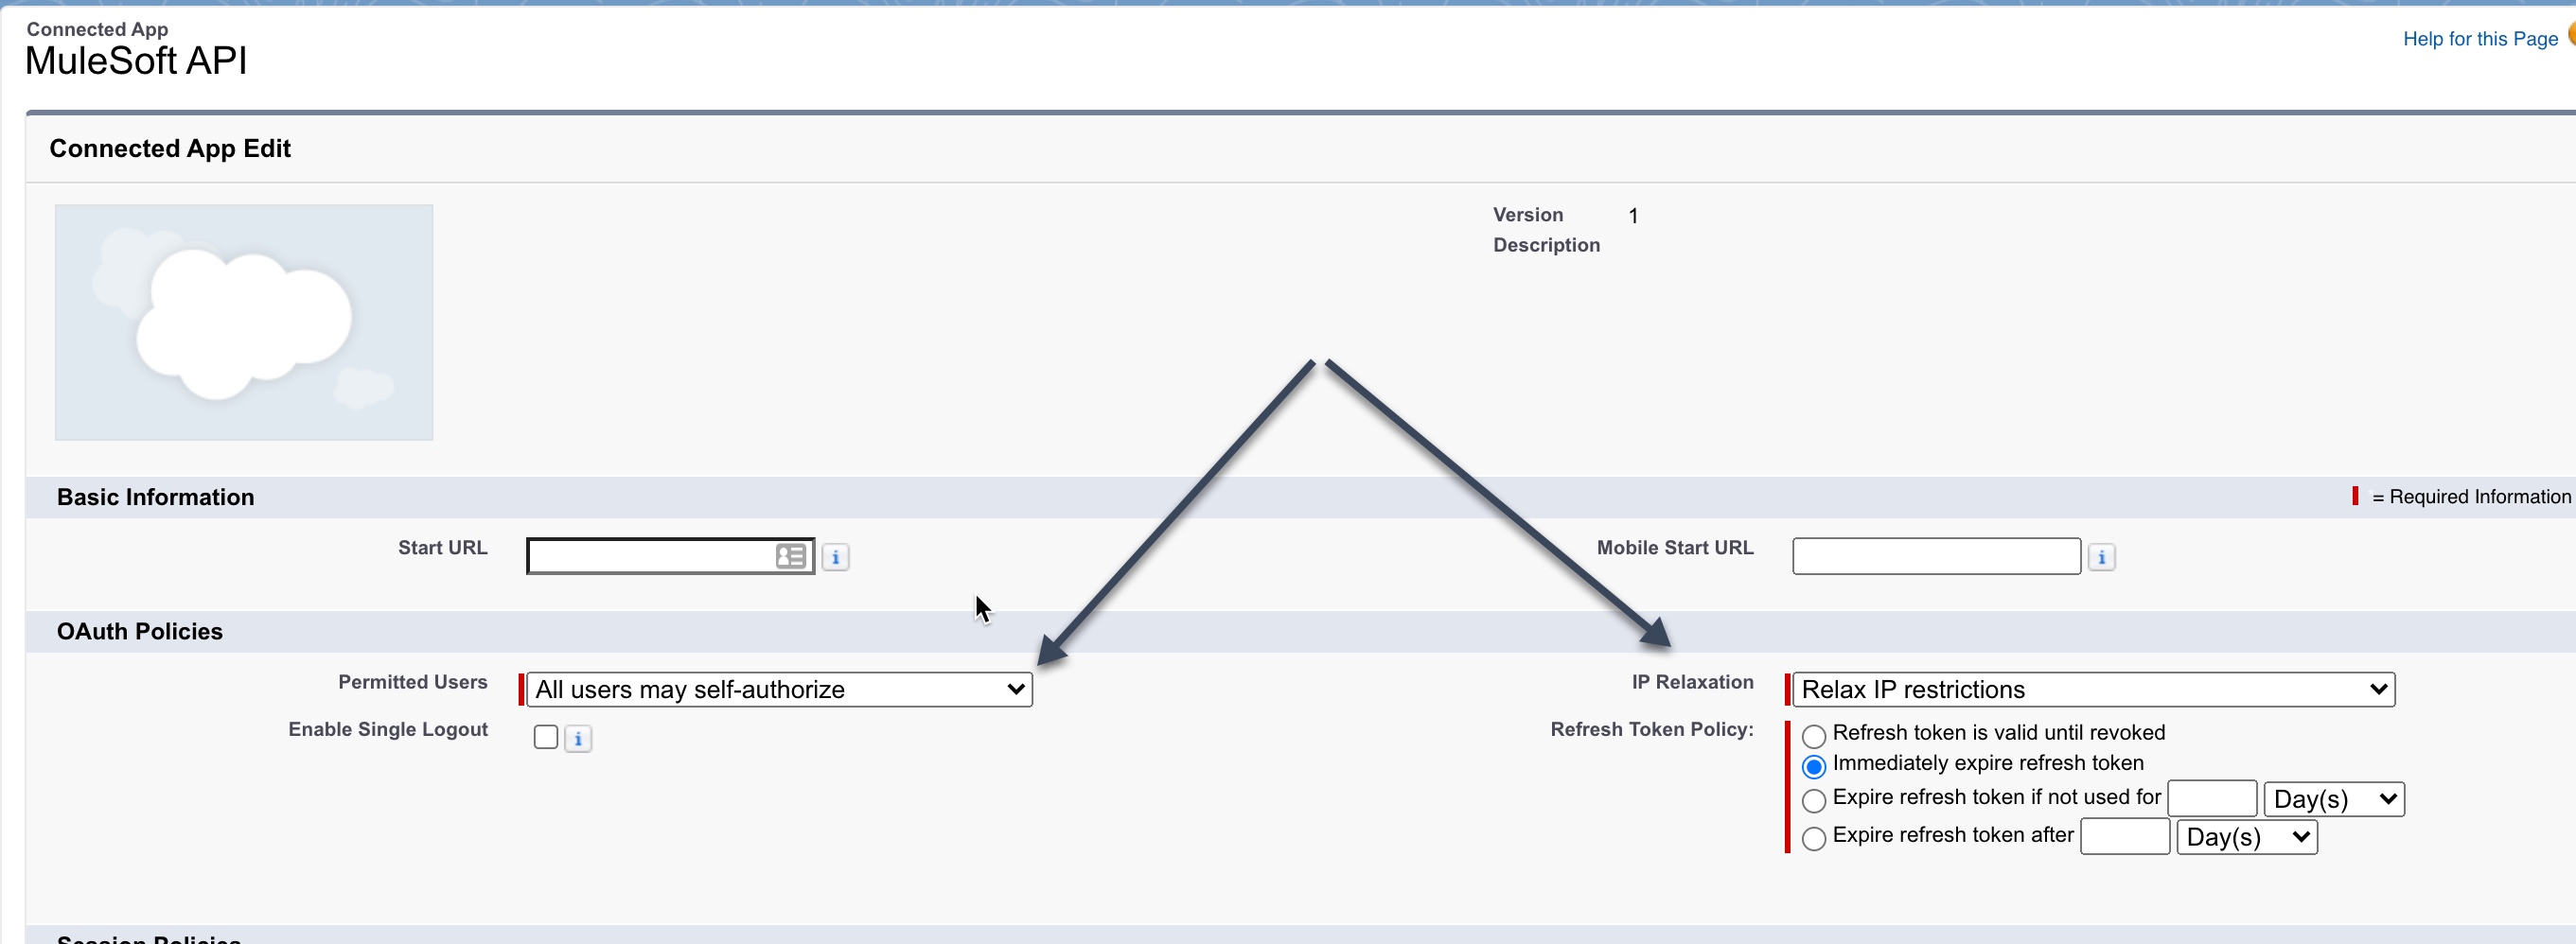
Task: Click the Mobile Start URL label
Action: click(x=1675, y=548)
